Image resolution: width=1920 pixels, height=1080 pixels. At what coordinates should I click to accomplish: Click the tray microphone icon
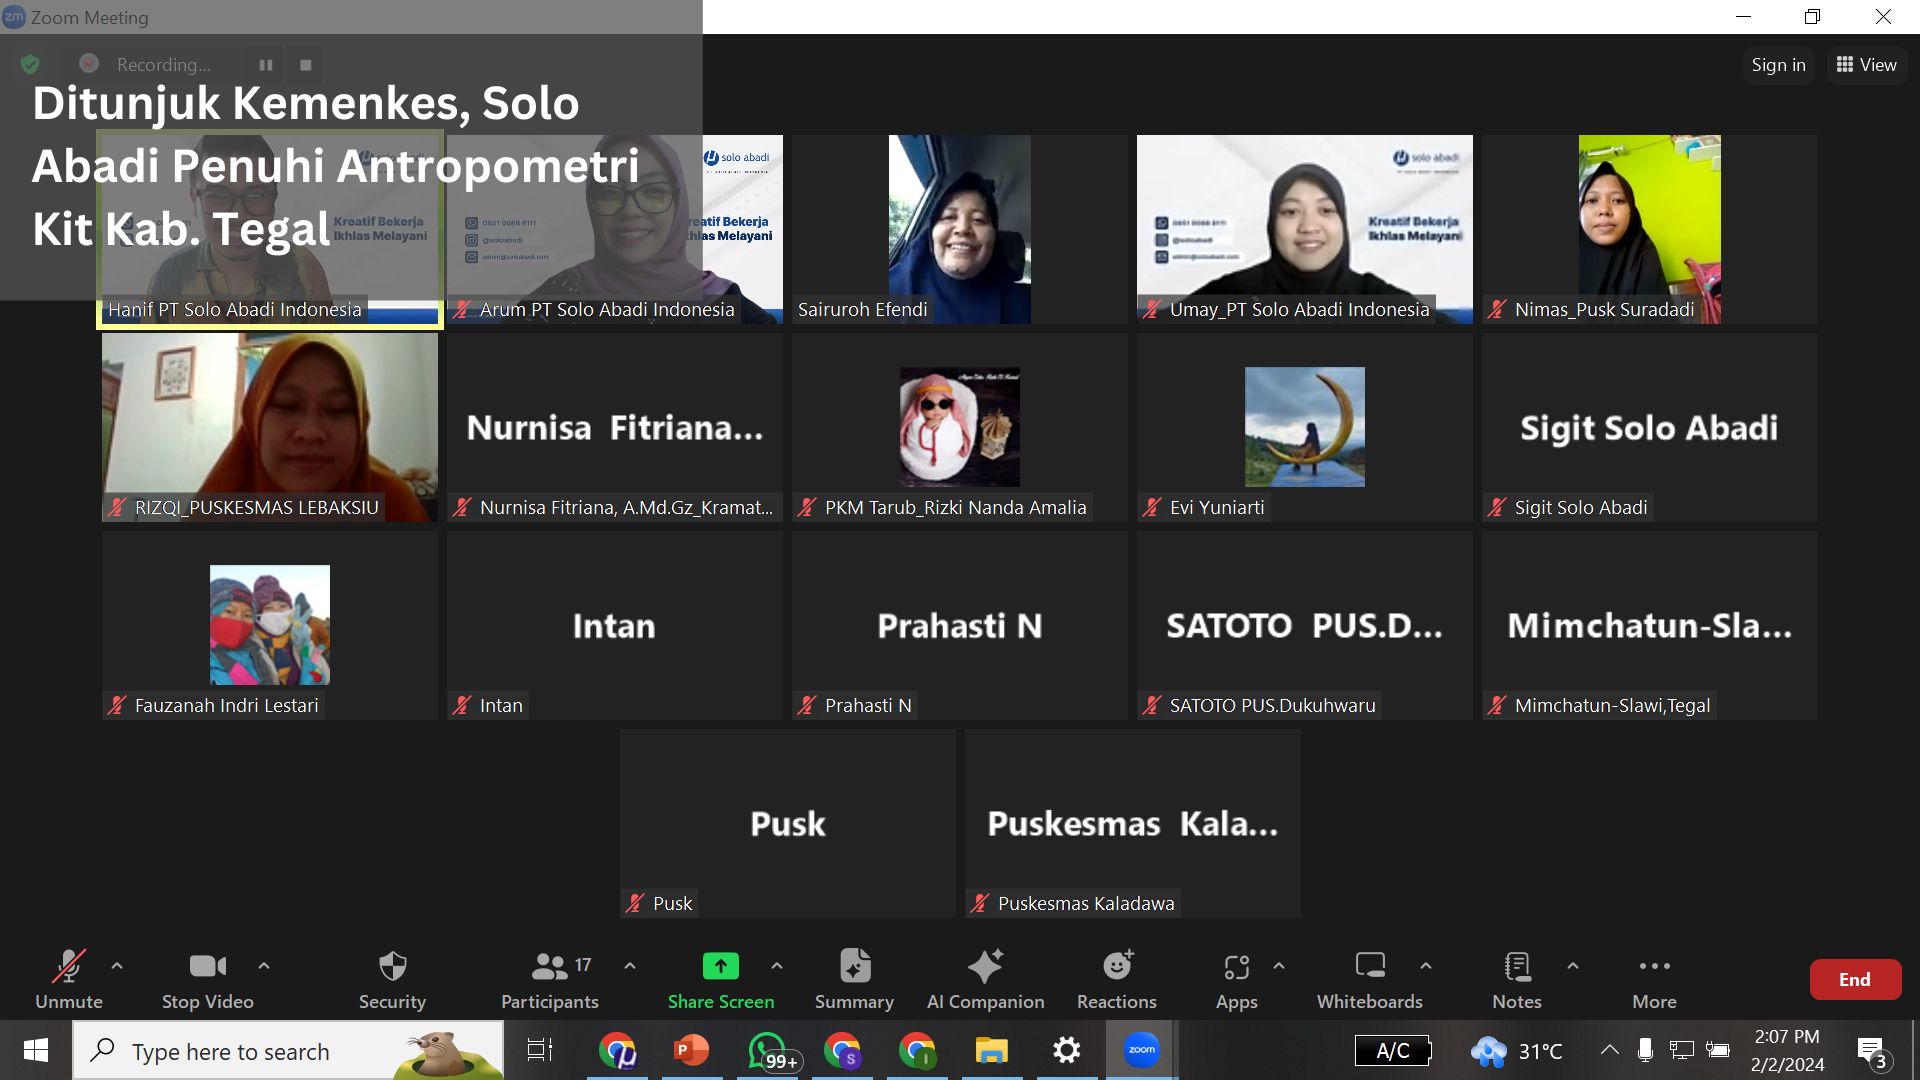(1645, 1050)
